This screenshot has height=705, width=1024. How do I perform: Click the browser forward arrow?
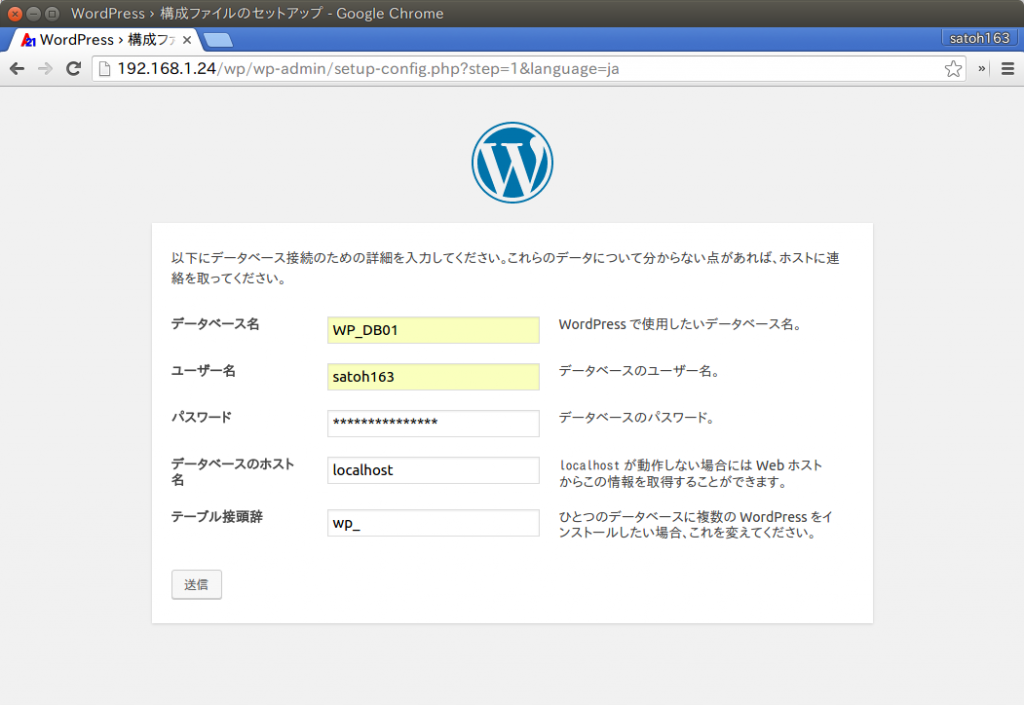45,69
